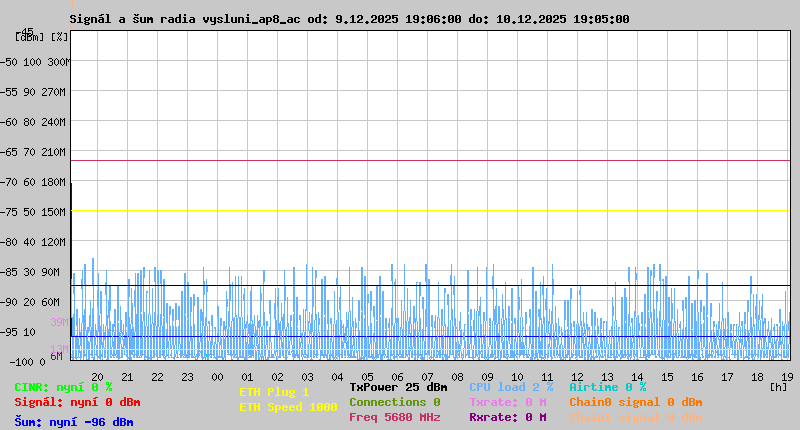
Task: Click the Freq 5680 MHz legend label
Action: point(394,417)
